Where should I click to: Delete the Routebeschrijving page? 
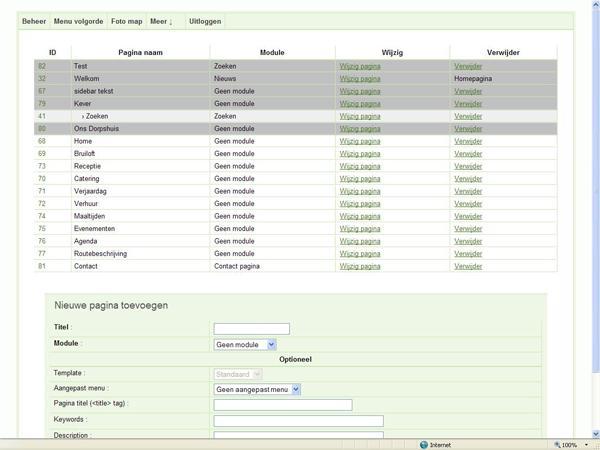468,254
